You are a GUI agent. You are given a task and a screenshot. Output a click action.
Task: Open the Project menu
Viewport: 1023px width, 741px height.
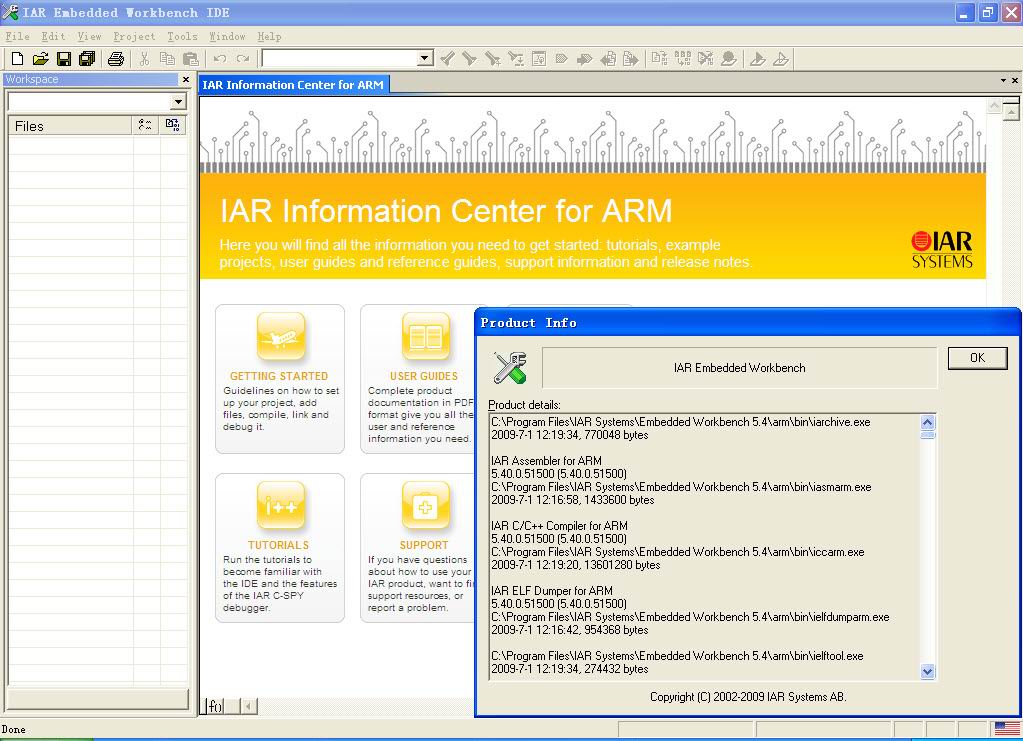134,37
